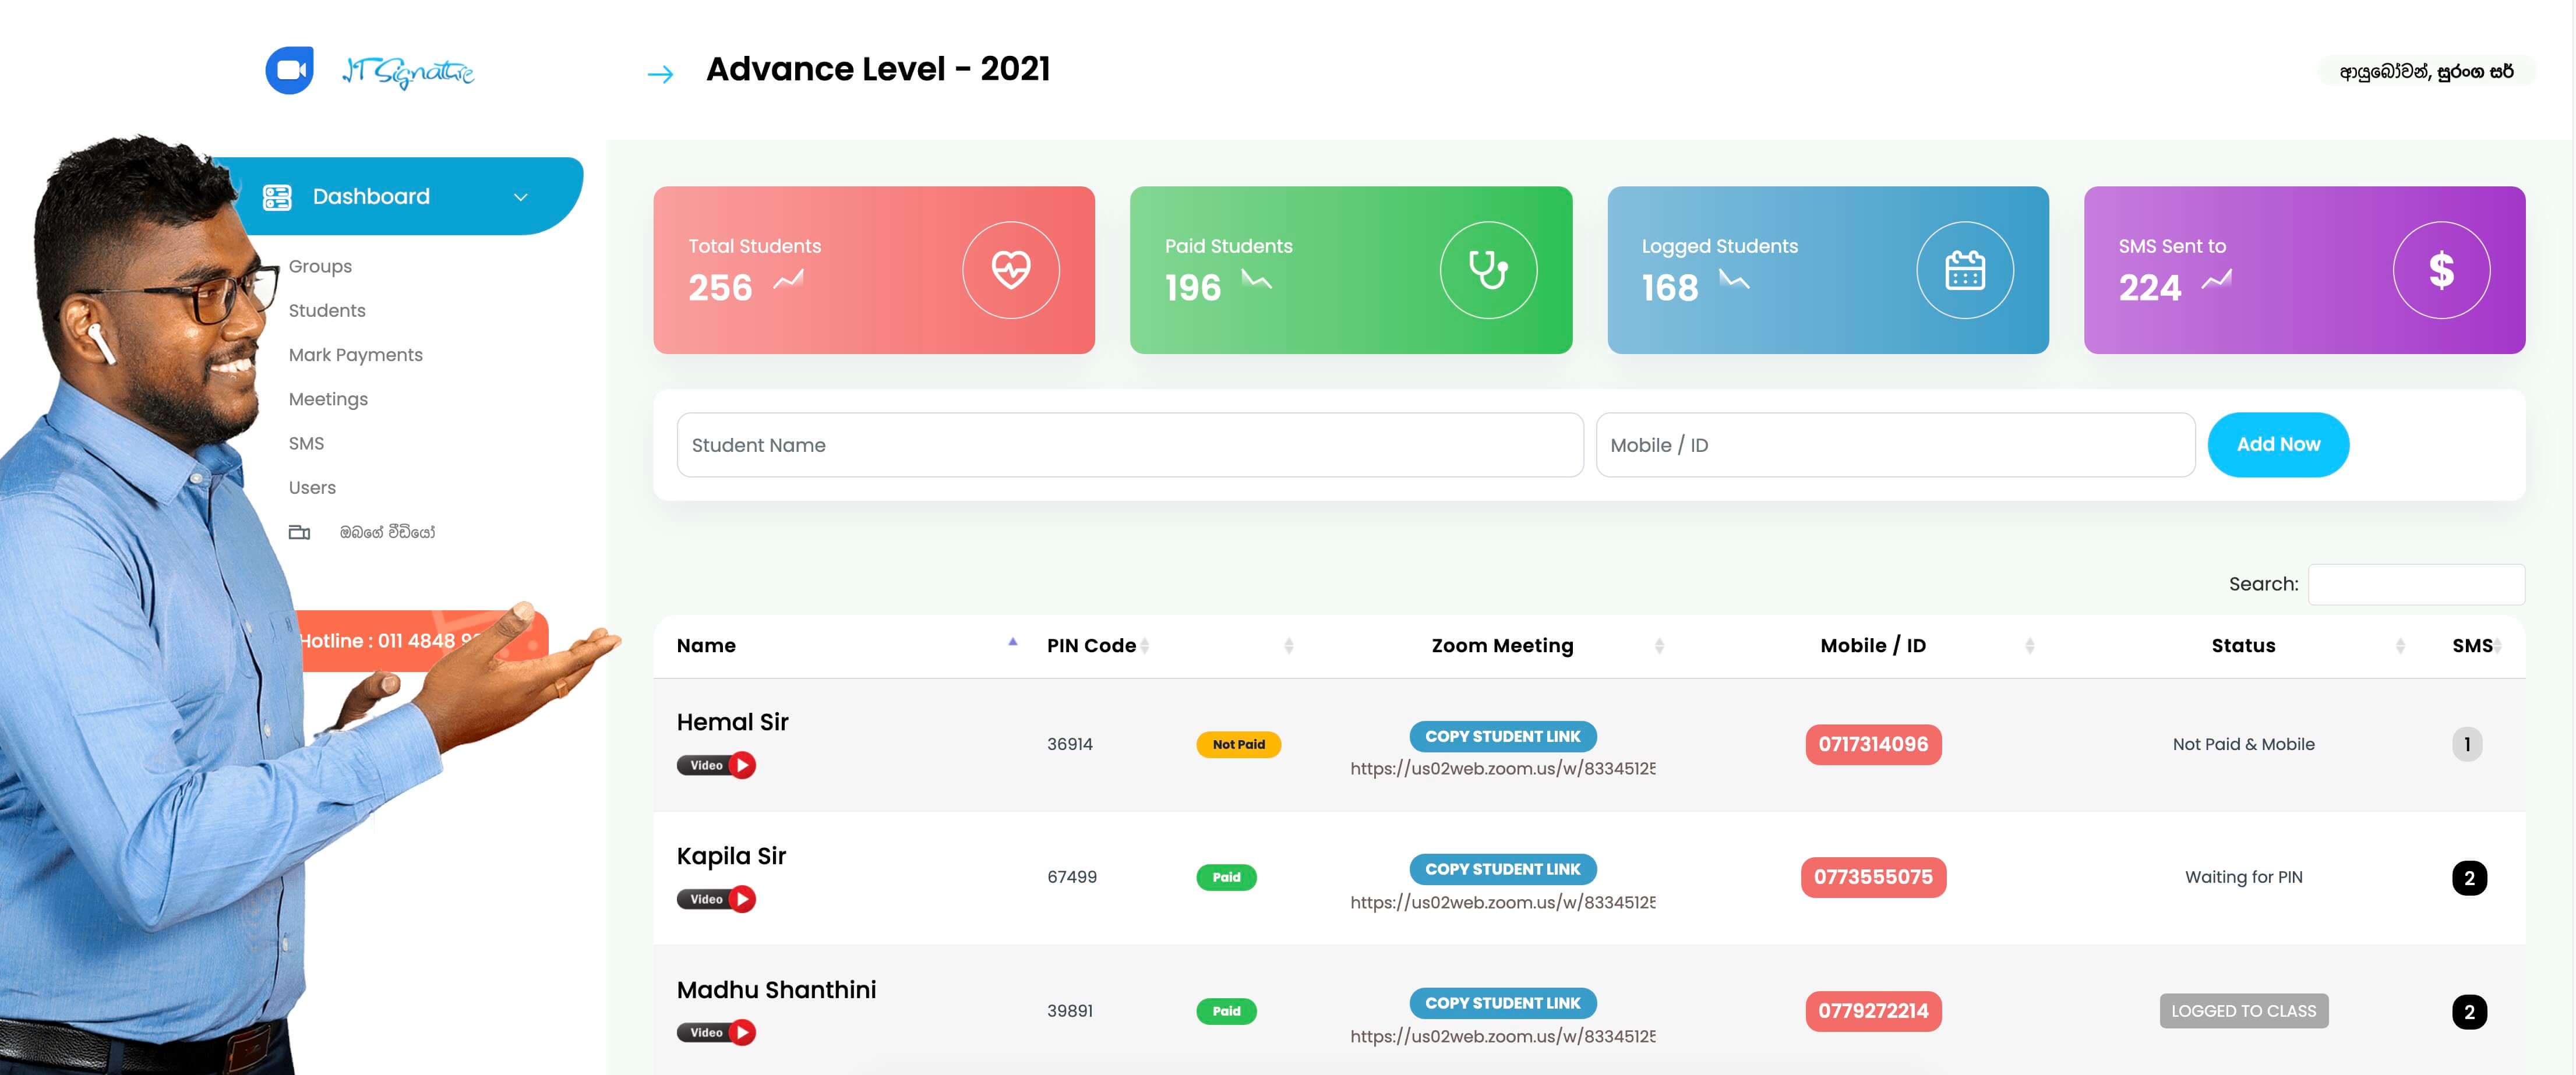Collapse the Dashboard menu chevron
The image size is (2576, 1075).
520,197
